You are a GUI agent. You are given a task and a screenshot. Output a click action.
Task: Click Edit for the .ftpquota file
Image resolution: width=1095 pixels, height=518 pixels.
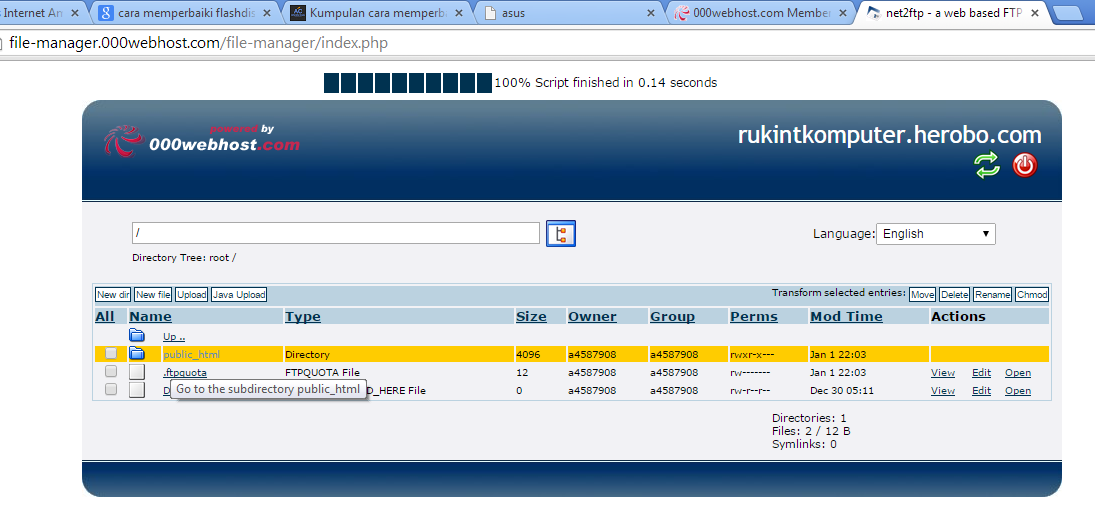981,373
